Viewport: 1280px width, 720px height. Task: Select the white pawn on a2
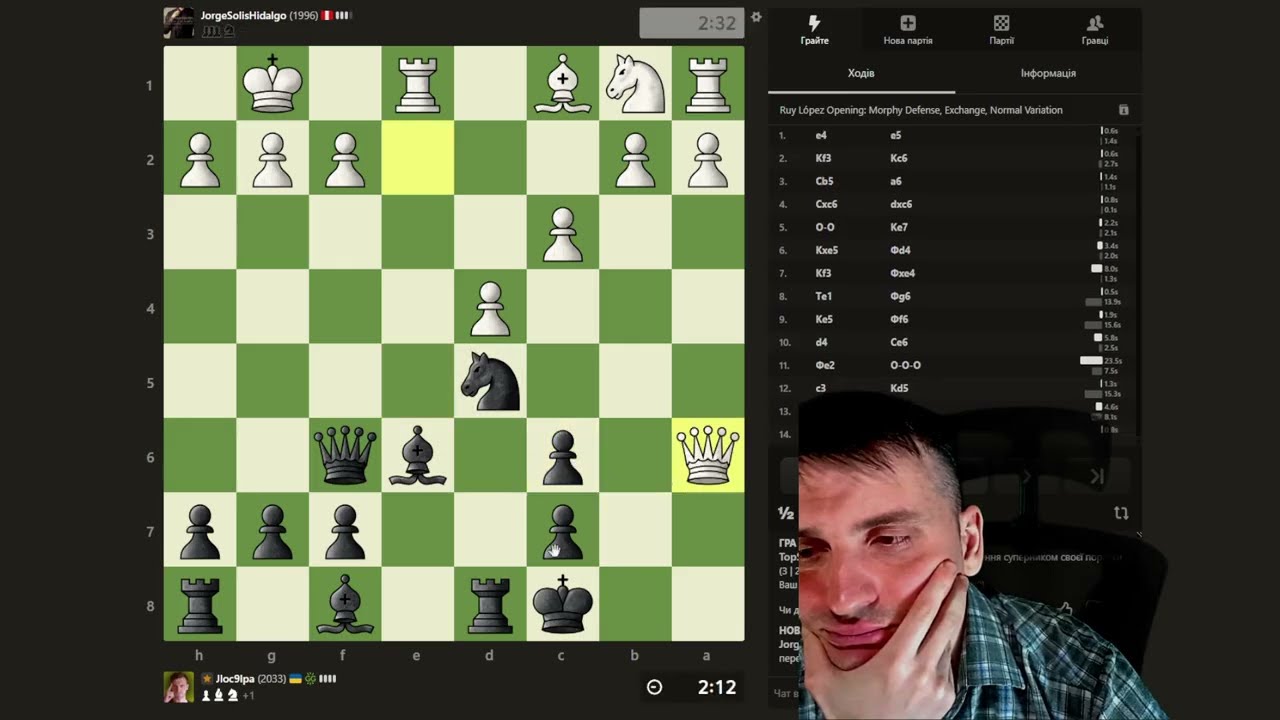(x=708, y=159)
